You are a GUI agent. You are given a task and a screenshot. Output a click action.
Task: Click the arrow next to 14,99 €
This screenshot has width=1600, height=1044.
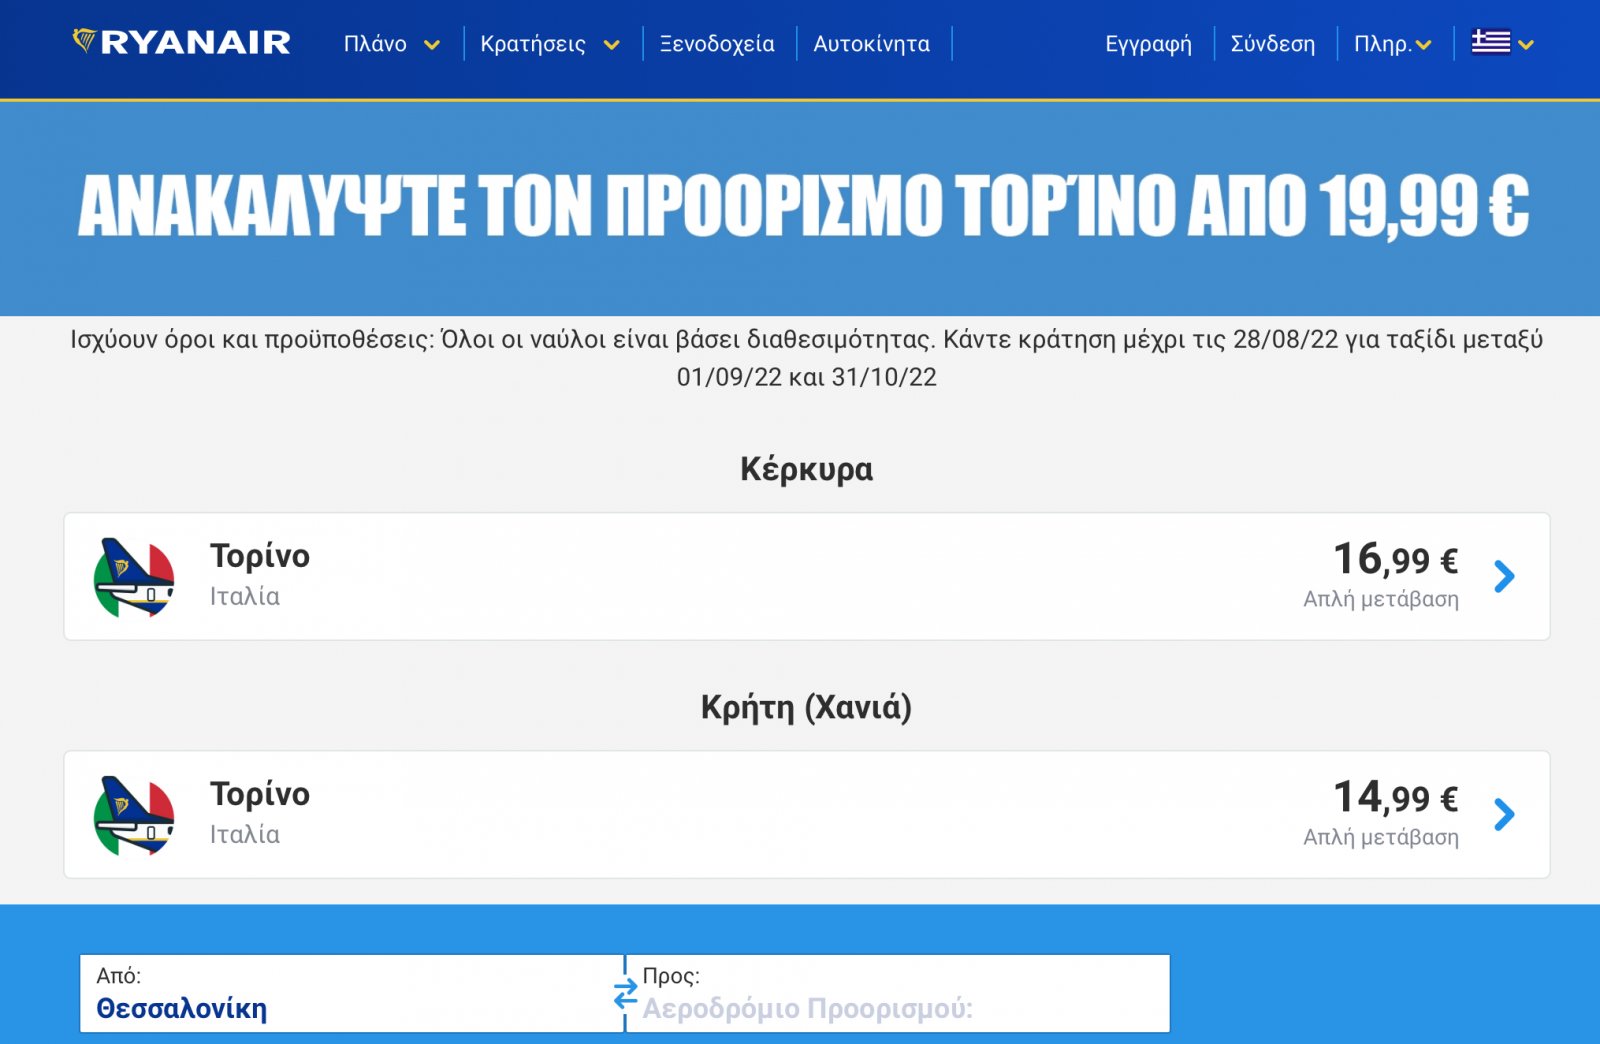pos(1504,814)
